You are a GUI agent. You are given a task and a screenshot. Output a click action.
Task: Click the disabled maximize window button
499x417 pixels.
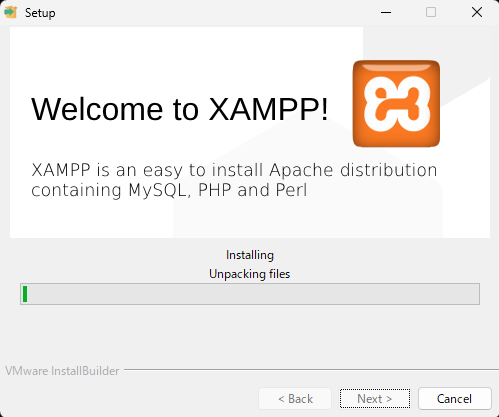(431, 13)
